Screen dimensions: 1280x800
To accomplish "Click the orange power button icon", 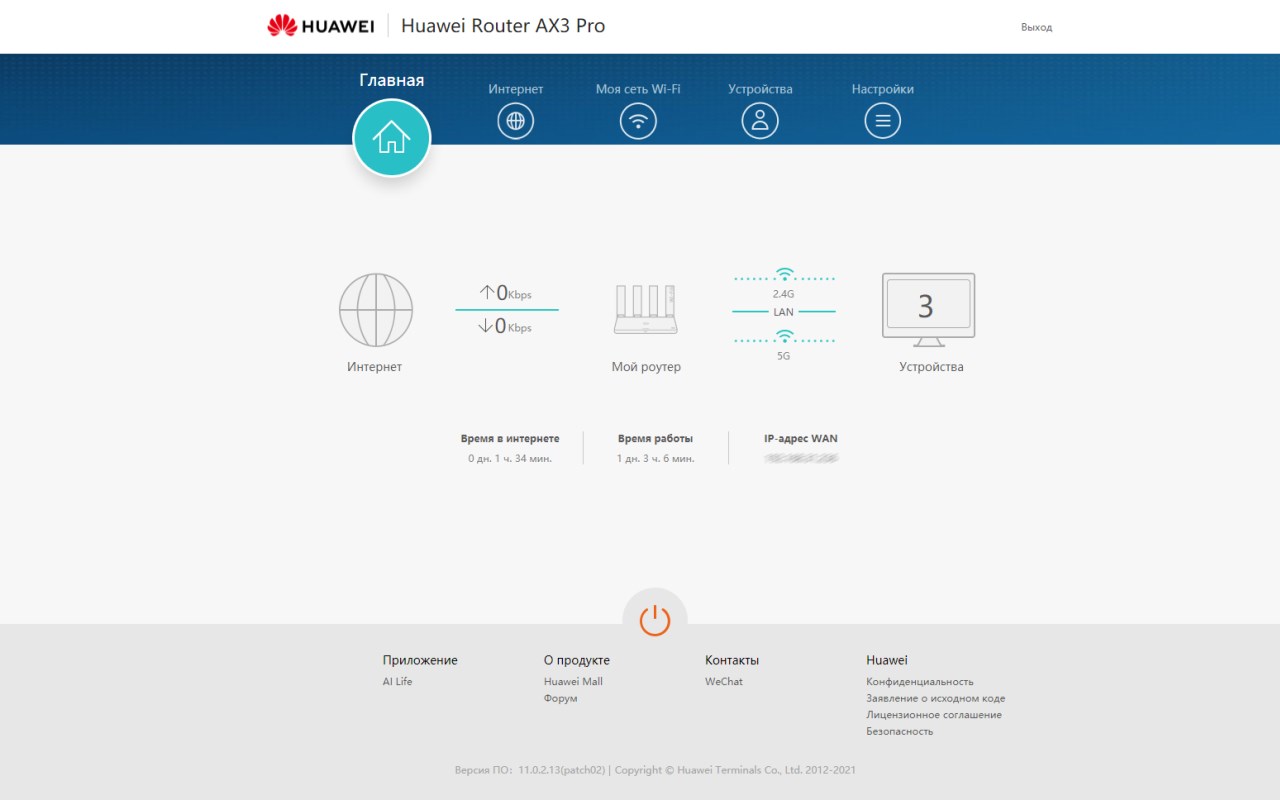I will 655,620.
